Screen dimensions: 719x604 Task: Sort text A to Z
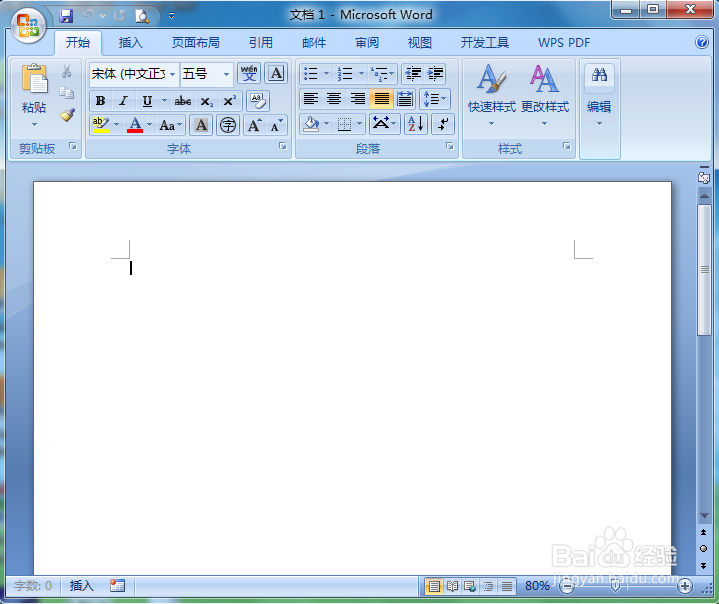[416, 124]
